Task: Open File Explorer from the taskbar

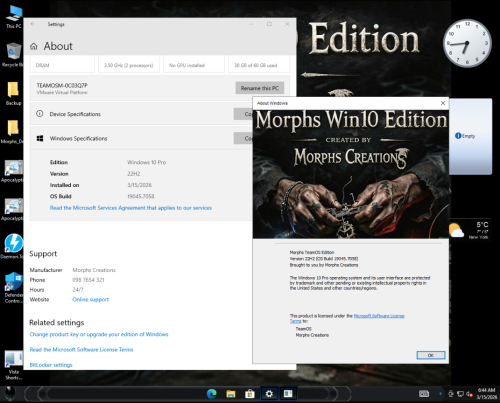Action: 231,394
